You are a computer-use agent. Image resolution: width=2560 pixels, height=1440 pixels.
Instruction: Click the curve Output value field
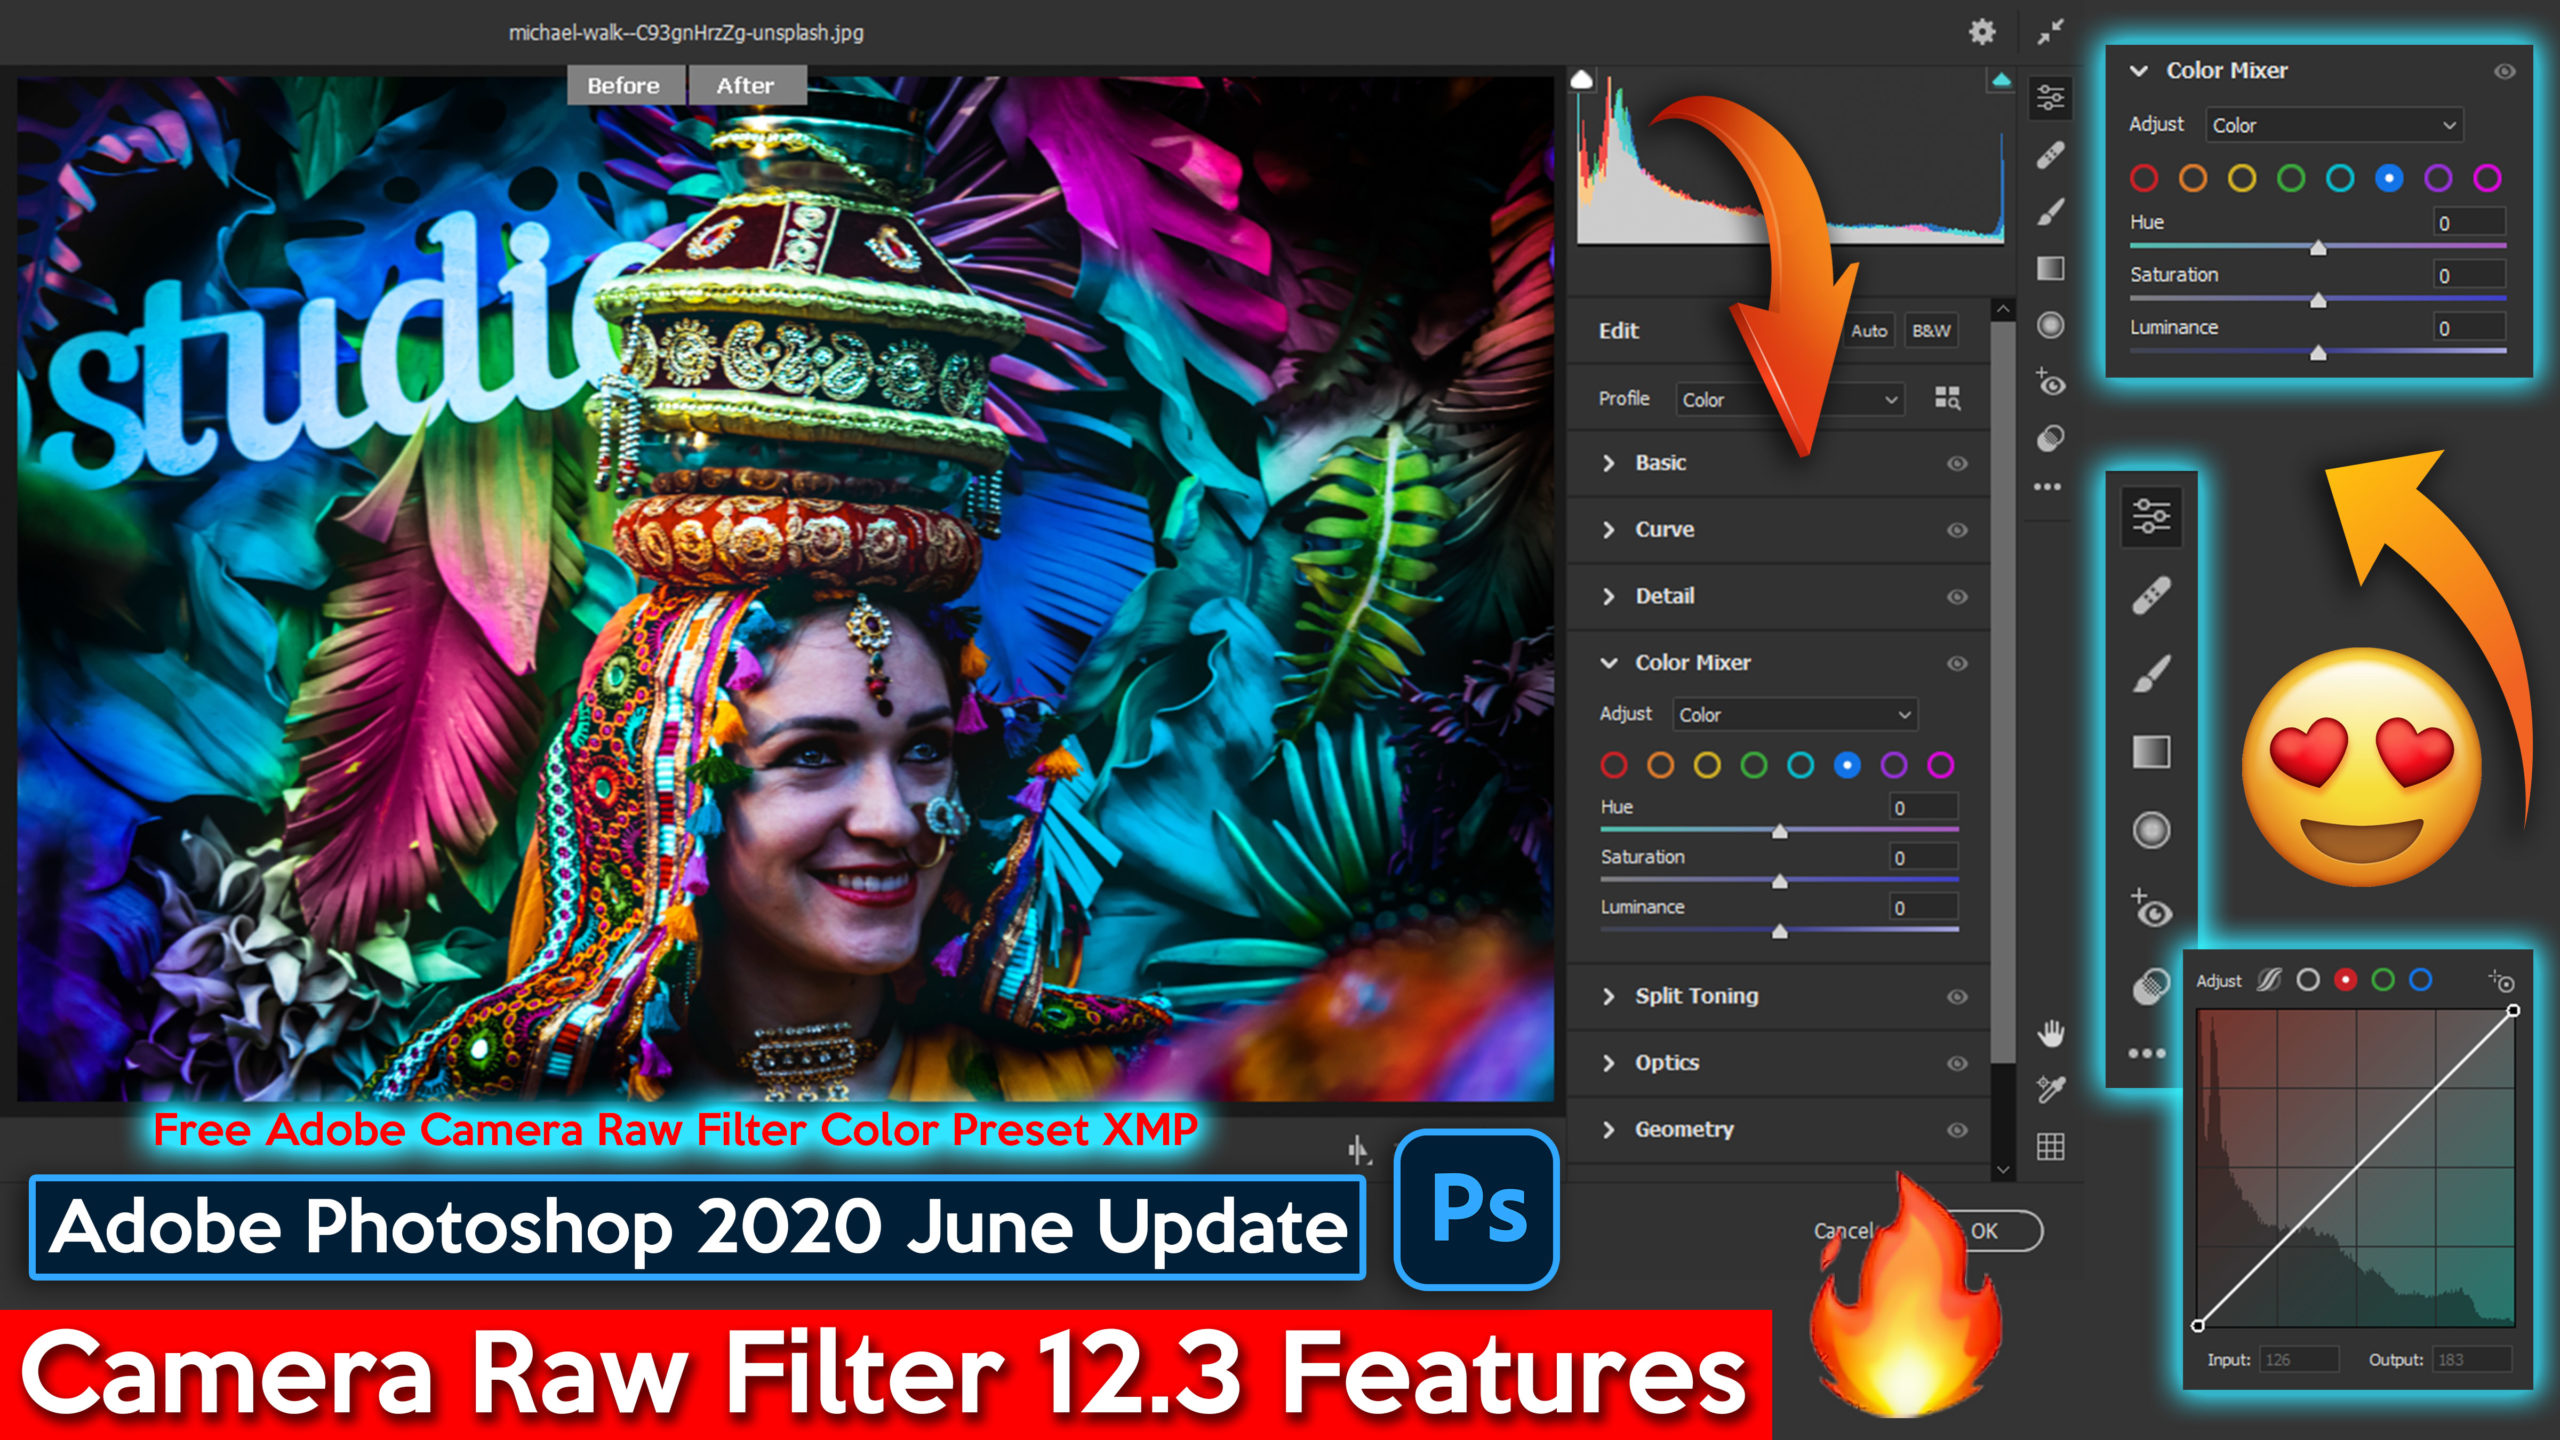tap(2472, 1360)
